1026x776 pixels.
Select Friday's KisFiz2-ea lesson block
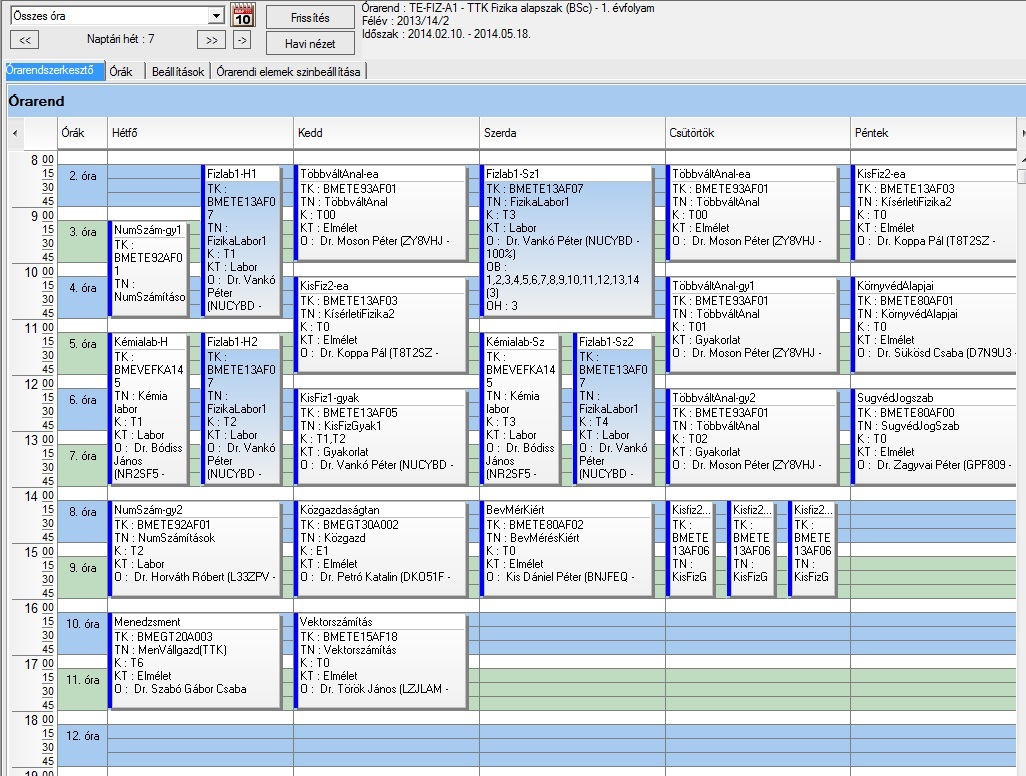pos(934,213)
